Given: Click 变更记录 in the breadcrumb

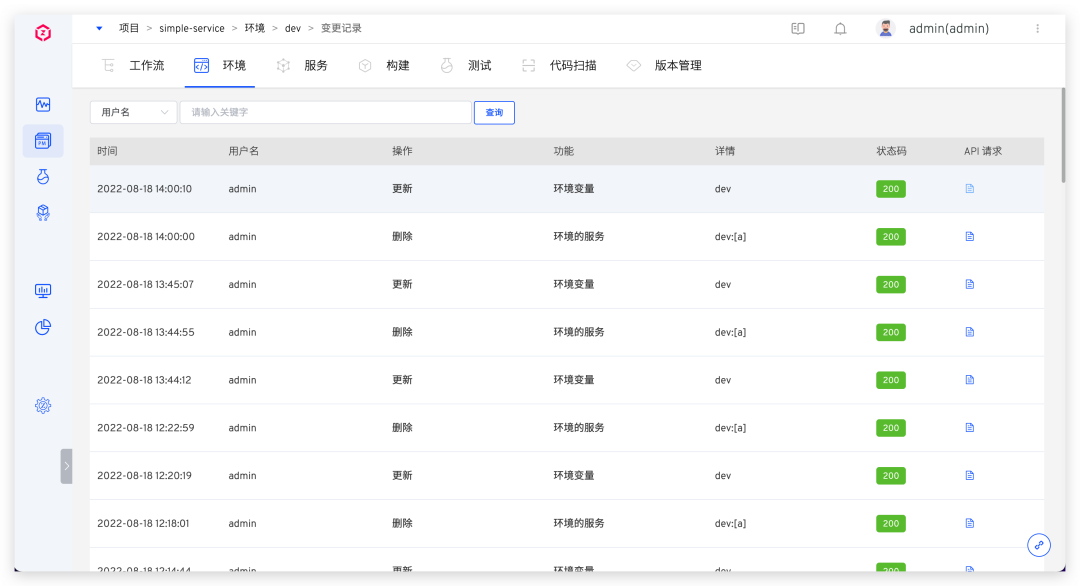Looking at the screenshot, I should [x=341, y=28].
